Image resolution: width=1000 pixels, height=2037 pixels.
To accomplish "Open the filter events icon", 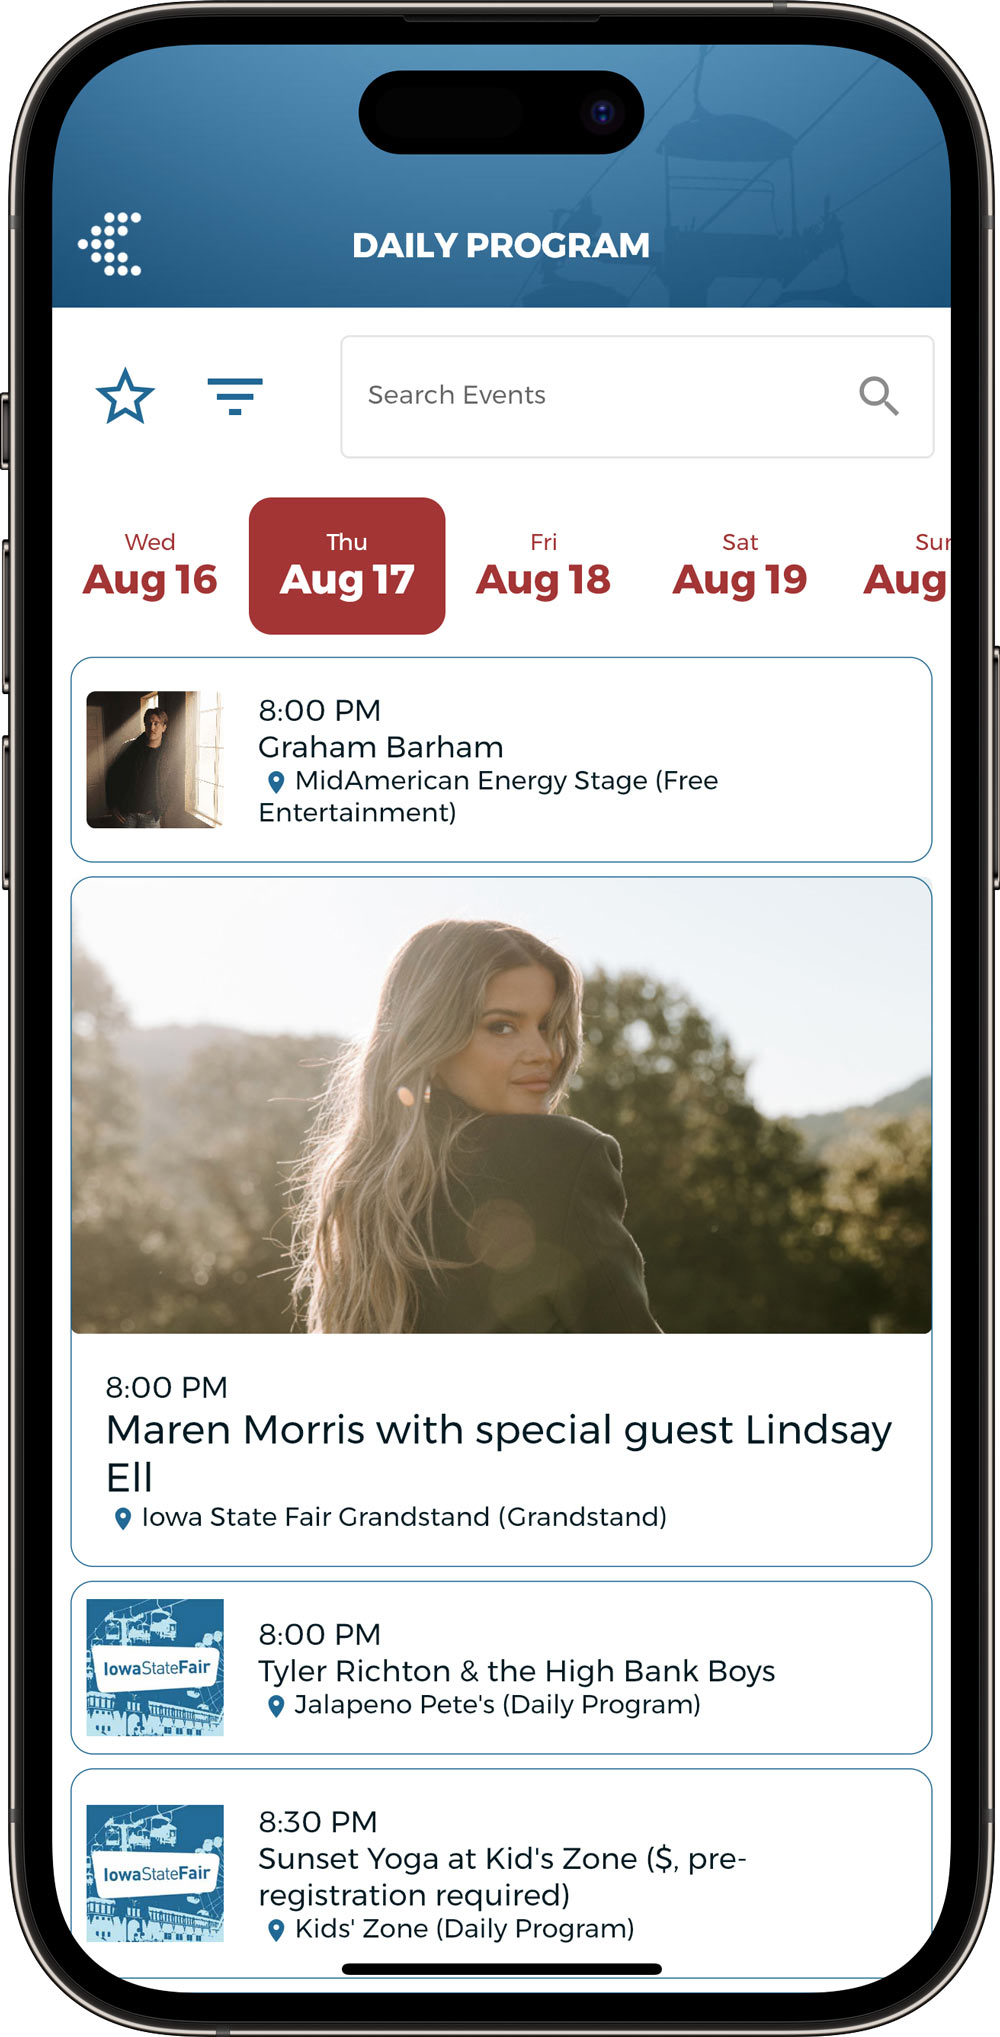I will 235,396.
